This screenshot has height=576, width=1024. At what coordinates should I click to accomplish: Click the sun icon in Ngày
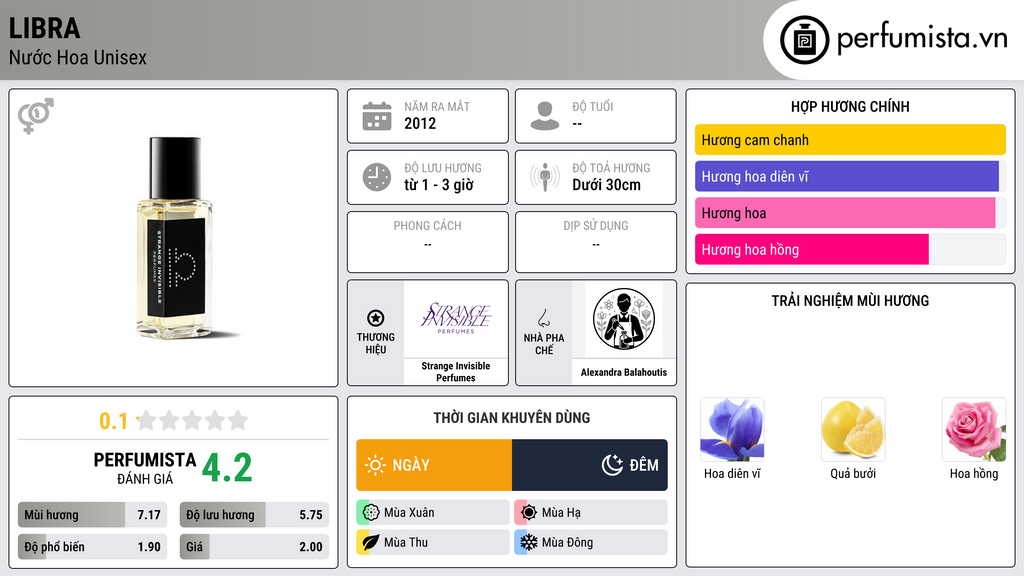tap(375, 465)
